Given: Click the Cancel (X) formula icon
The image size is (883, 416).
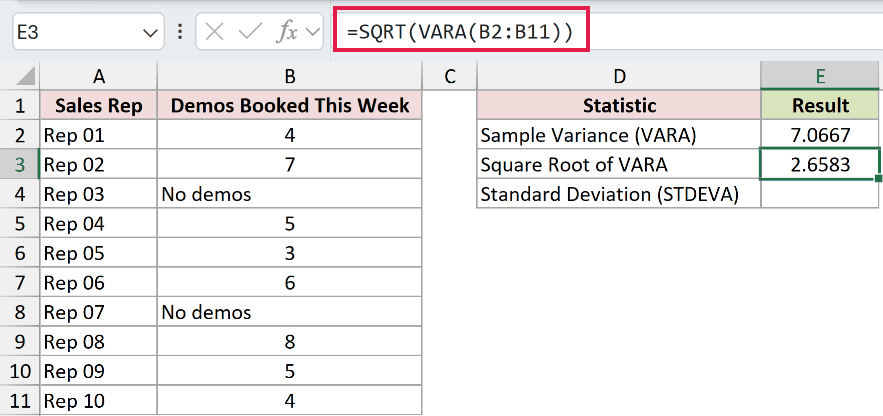Looking at the screenshot, I should (x=215, y=33).
